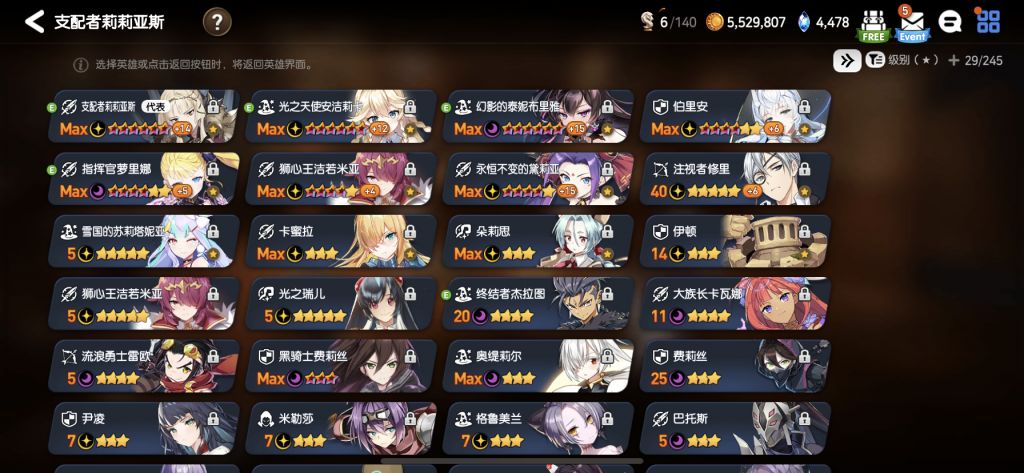Open the 级别 (★) sort dropdown
This screenshot has width=1024, height=473.
(903, 61)
